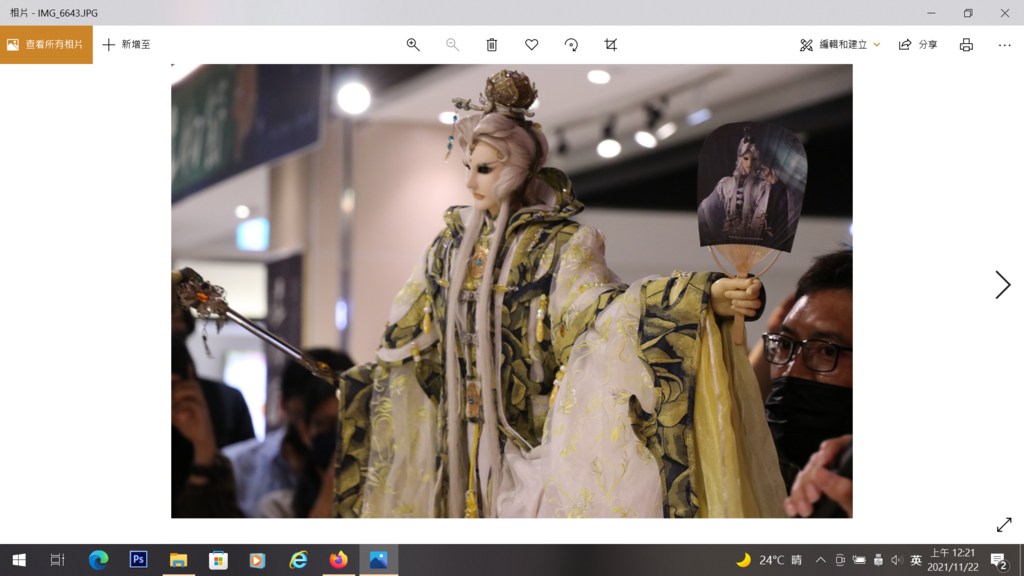The width and height of the screenshot is (1024, 576).
Task: Print the photo with printer icon
Action: (966, 44)
